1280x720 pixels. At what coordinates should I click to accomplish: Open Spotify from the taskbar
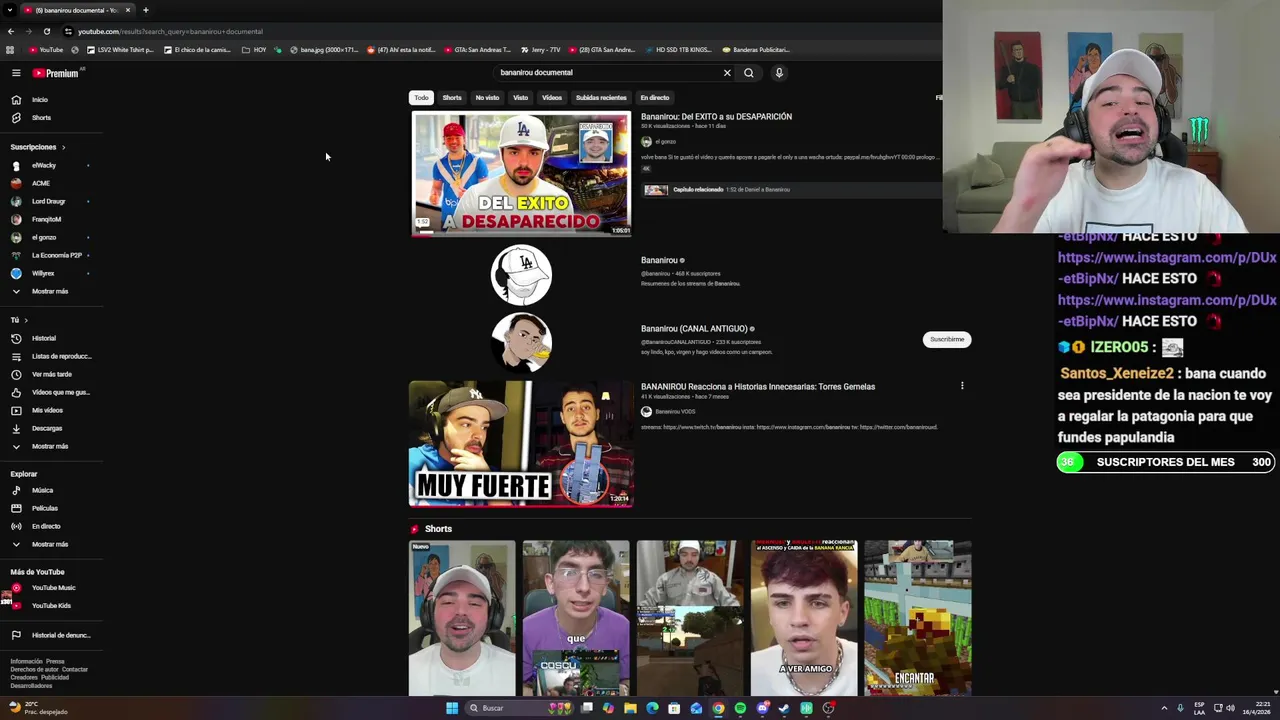point(740,708)
